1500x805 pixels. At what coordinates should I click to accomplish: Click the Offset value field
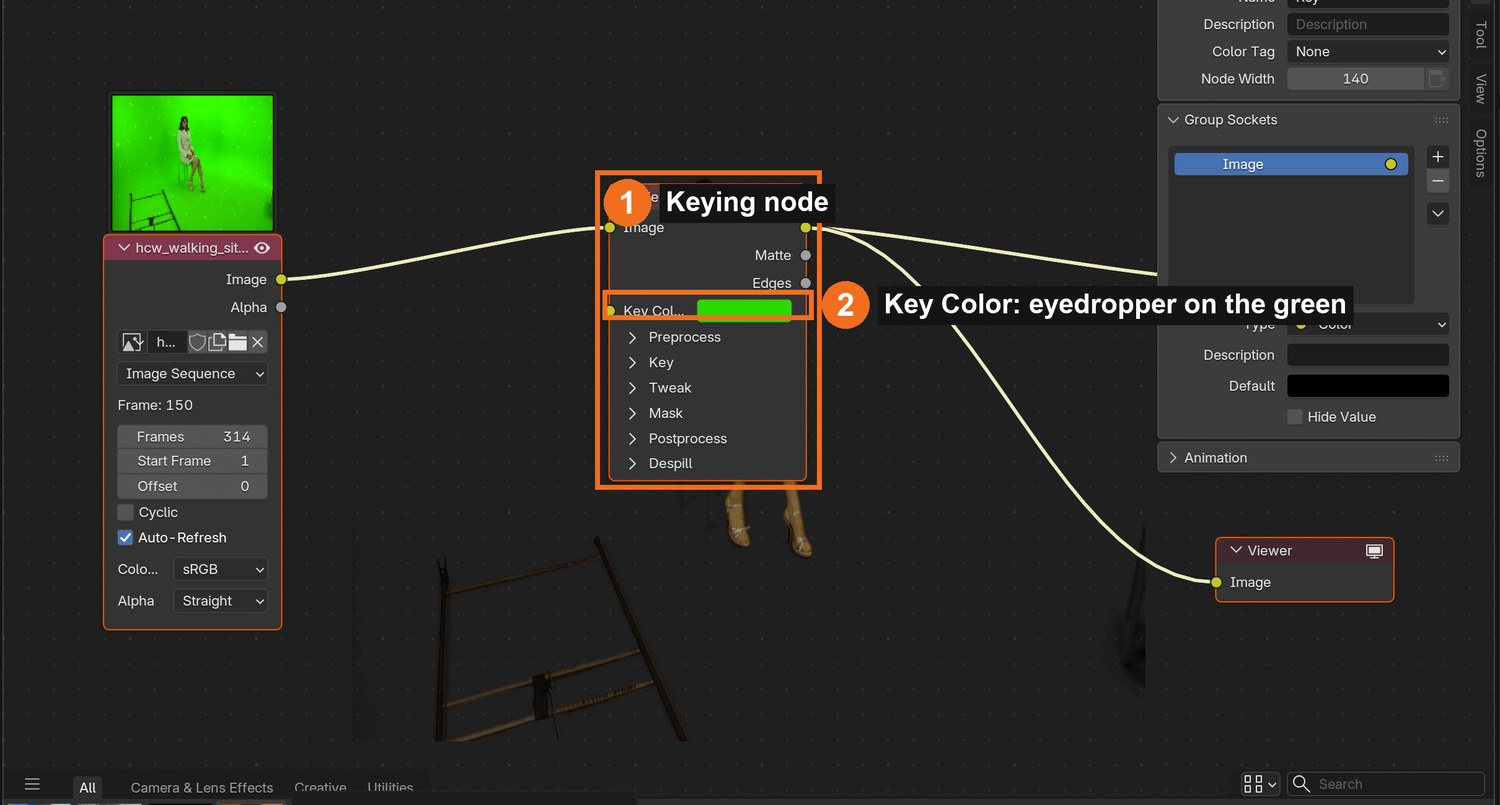193,486
